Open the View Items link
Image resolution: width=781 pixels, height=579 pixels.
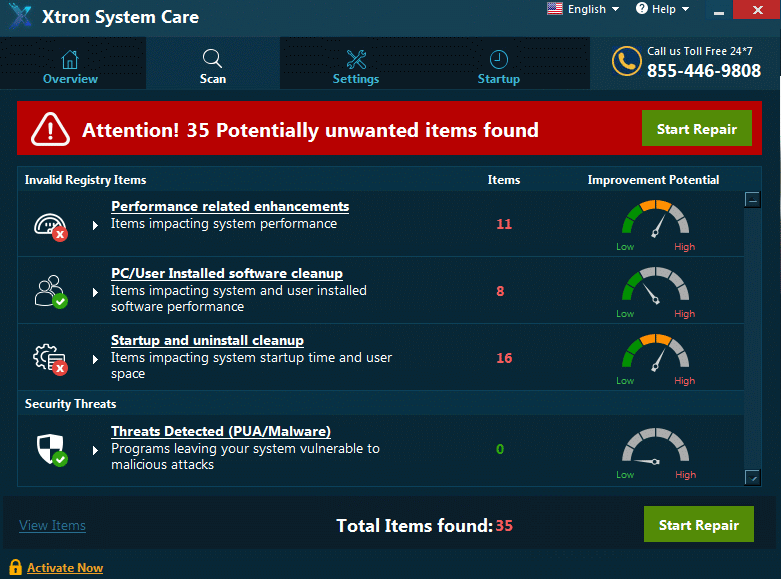(52, 525)
